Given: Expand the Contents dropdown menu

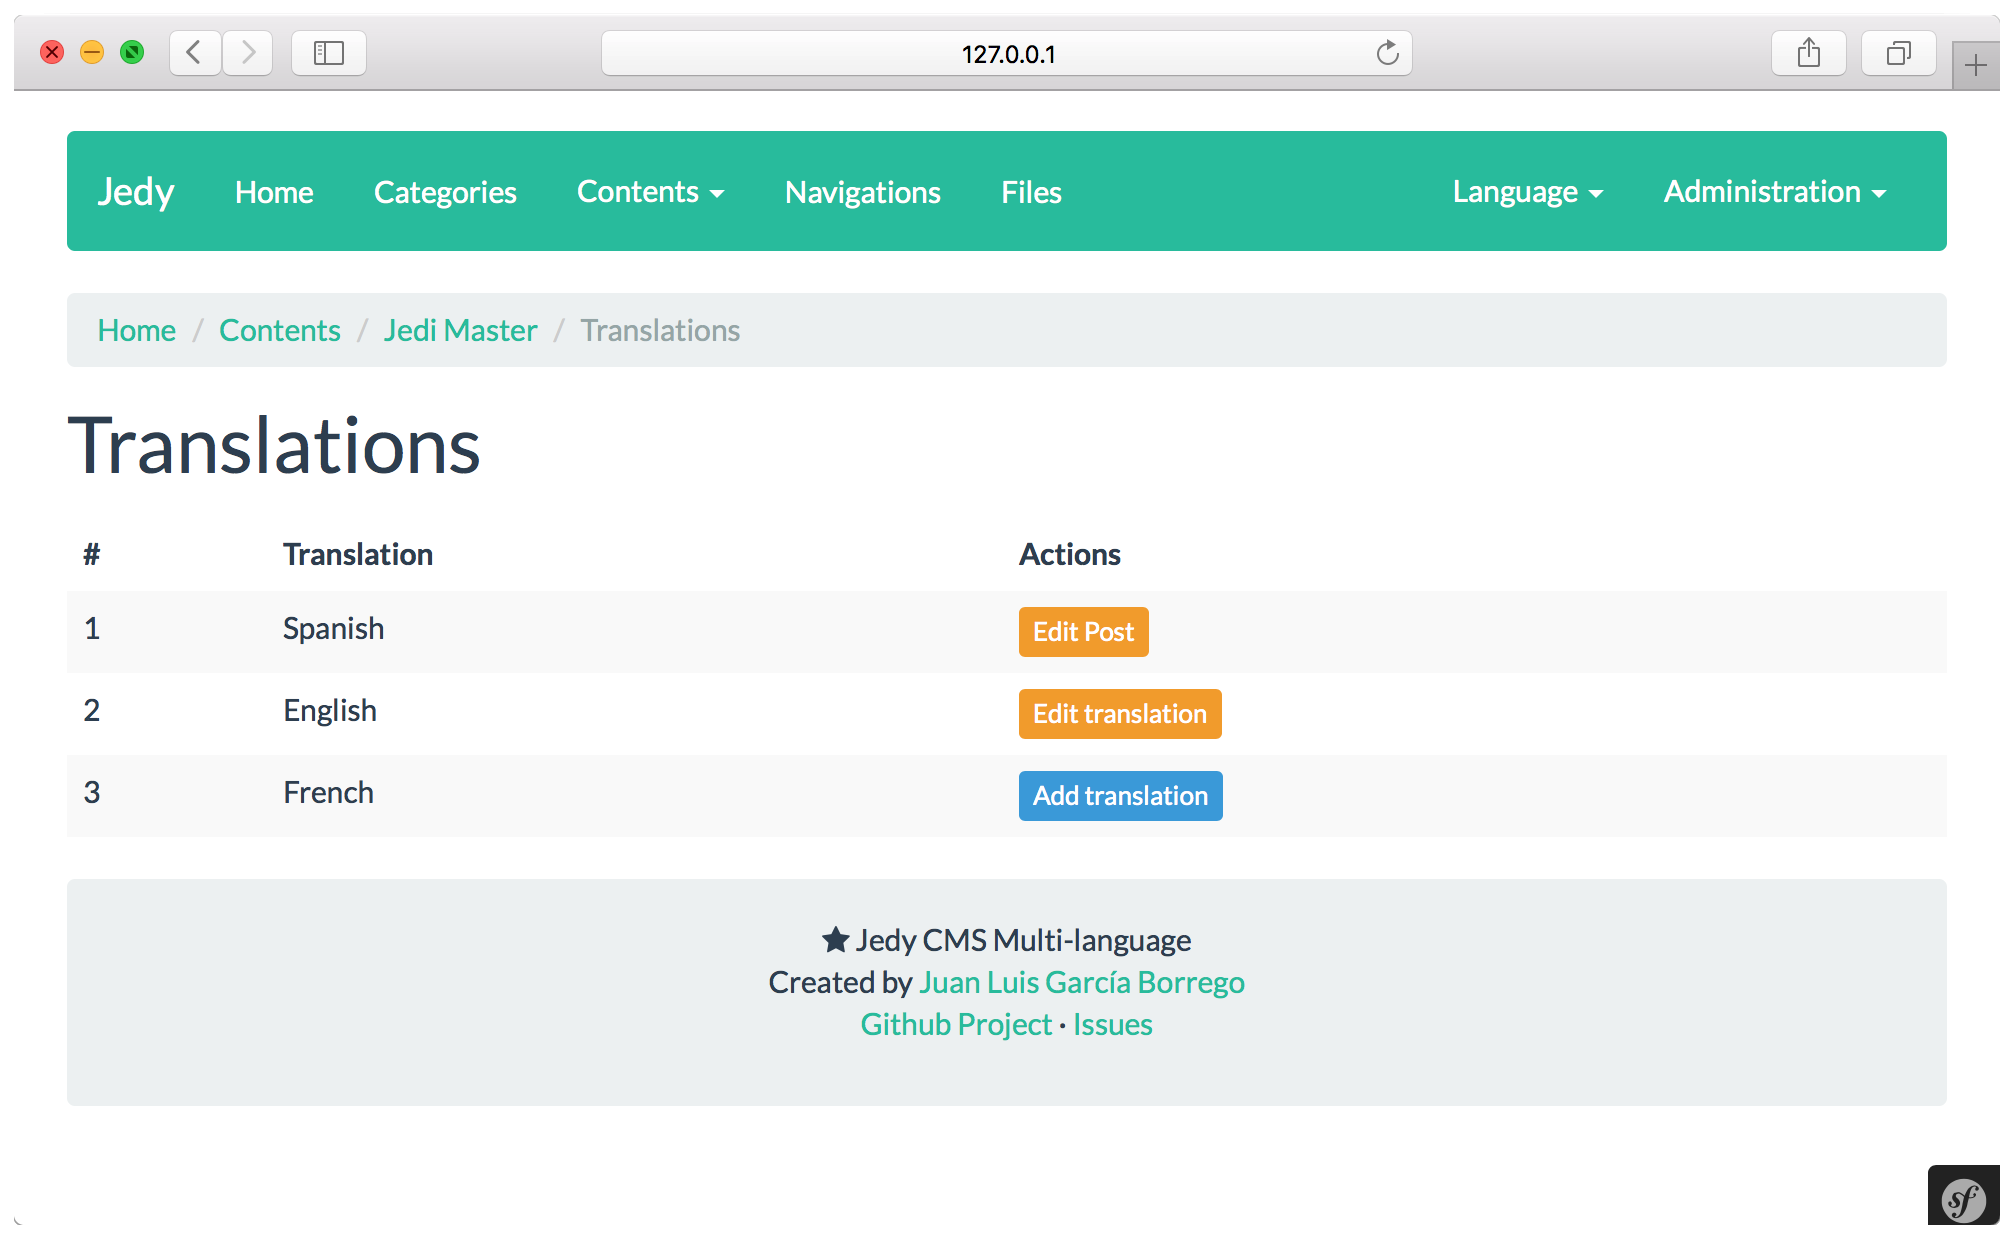Looking at the screenshot, I should click(x=650, y=192).
